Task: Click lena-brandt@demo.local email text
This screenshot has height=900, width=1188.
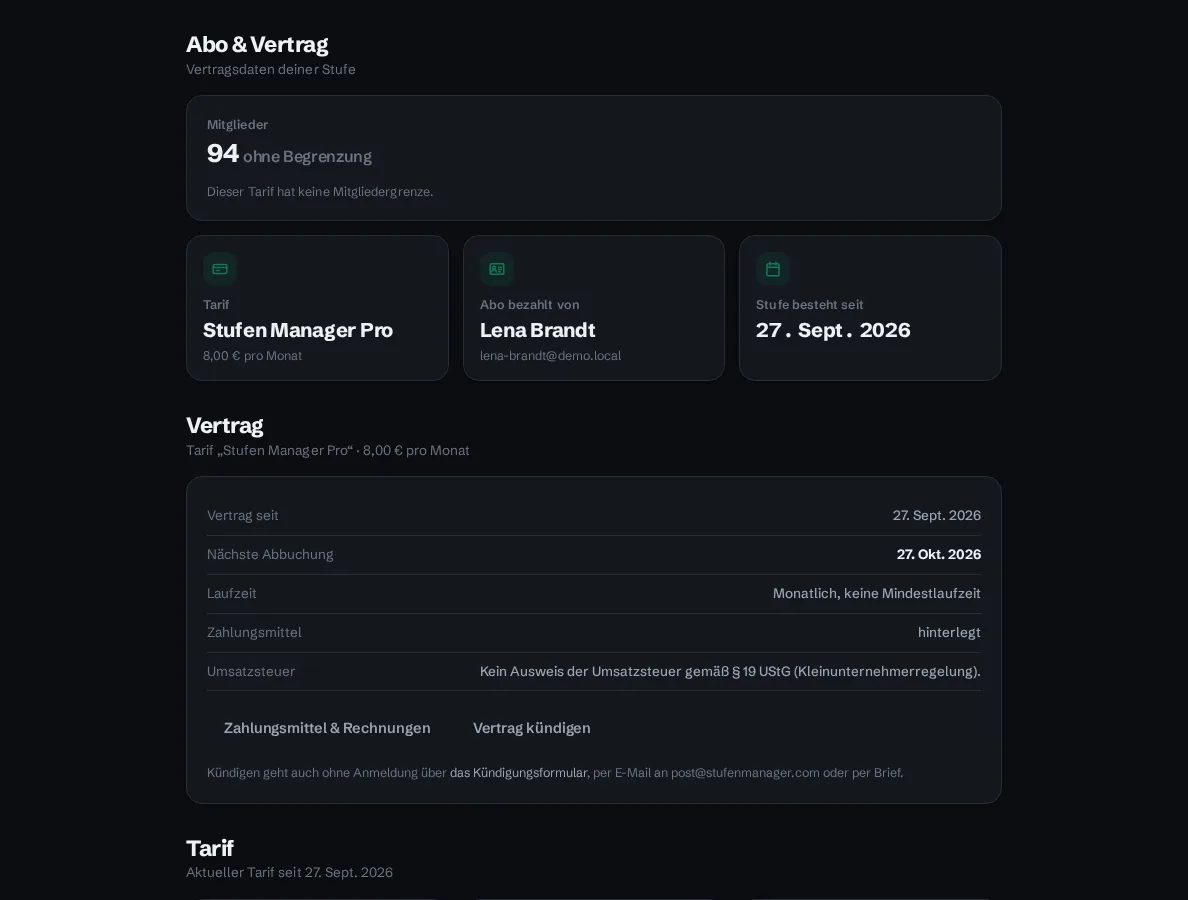Action: coord(550,356)
